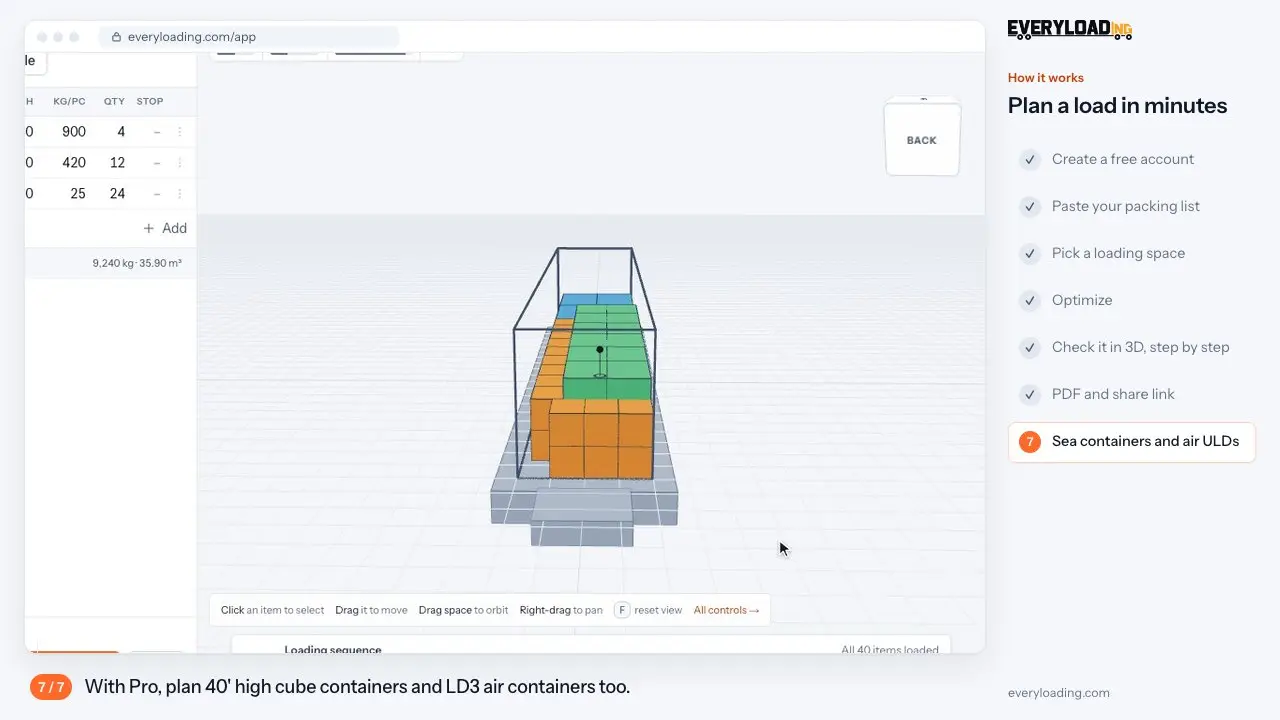Click the blue cargo block in the 3D view
The image size is (1280, 720).
pos(595,300)
